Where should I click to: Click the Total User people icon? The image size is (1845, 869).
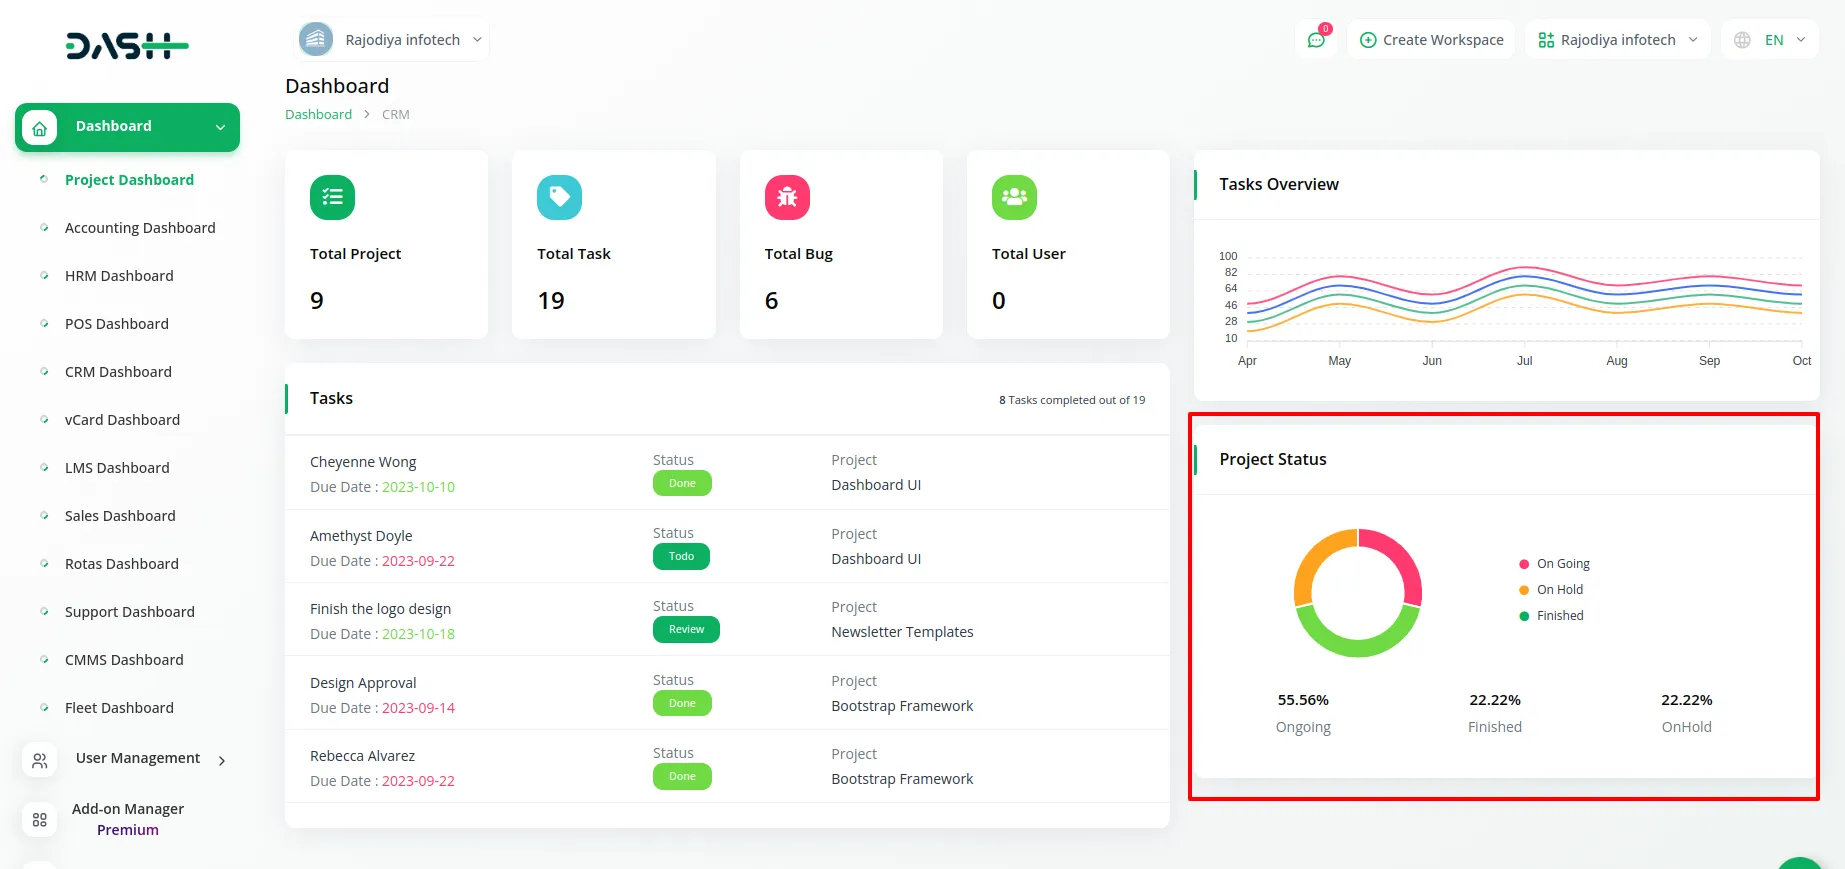click(x=1014, y=197)
